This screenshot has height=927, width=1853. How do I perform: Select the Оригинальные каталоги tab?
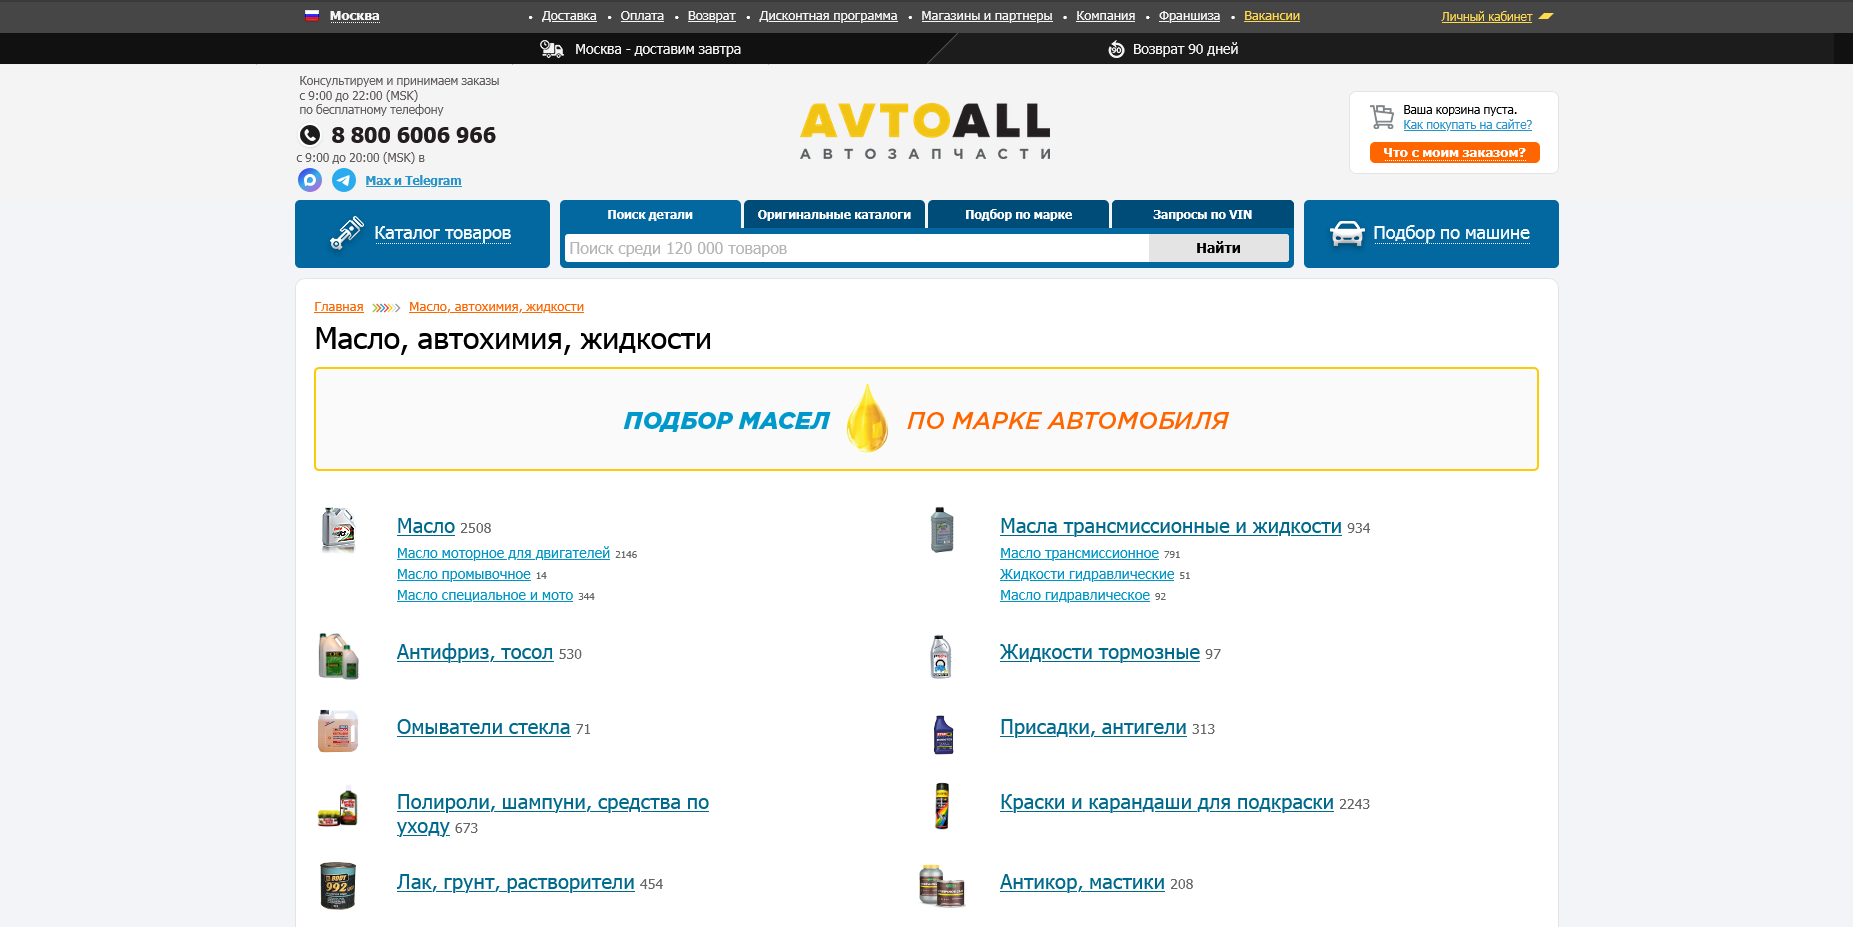(834, 214)
